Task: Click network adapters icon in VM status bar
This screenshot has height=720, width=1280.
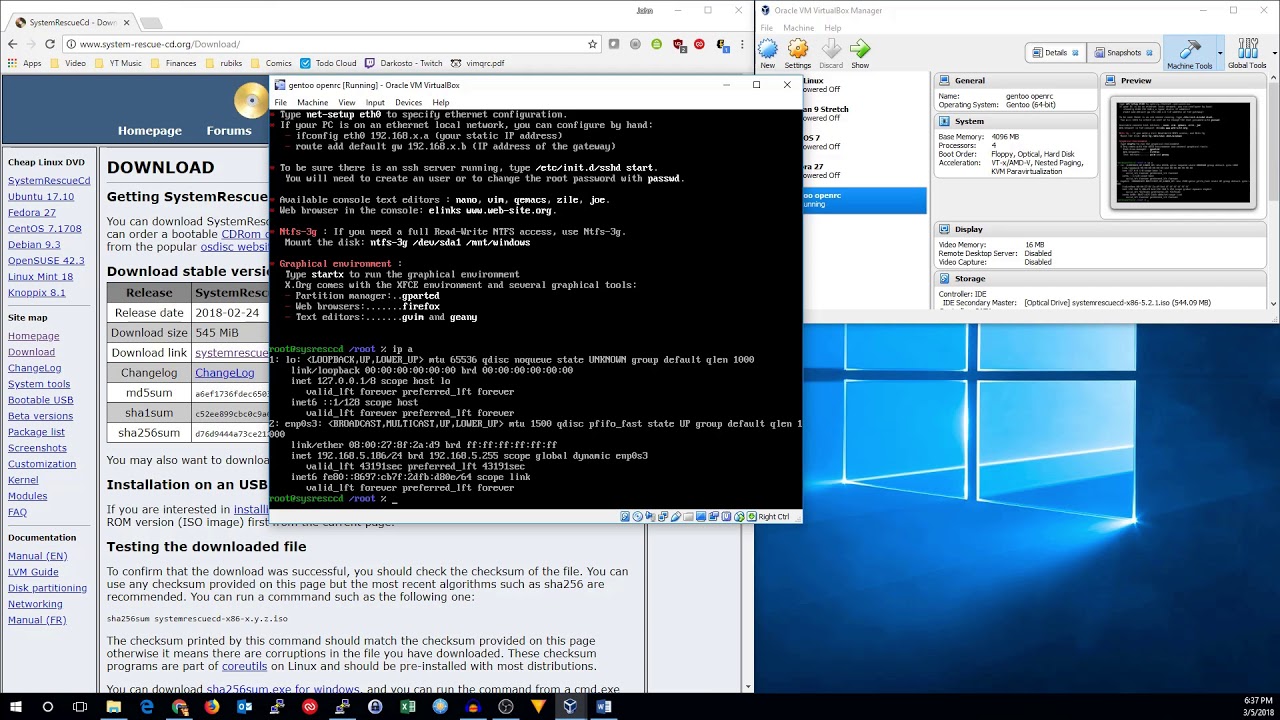Action: (x=663, y=517)
